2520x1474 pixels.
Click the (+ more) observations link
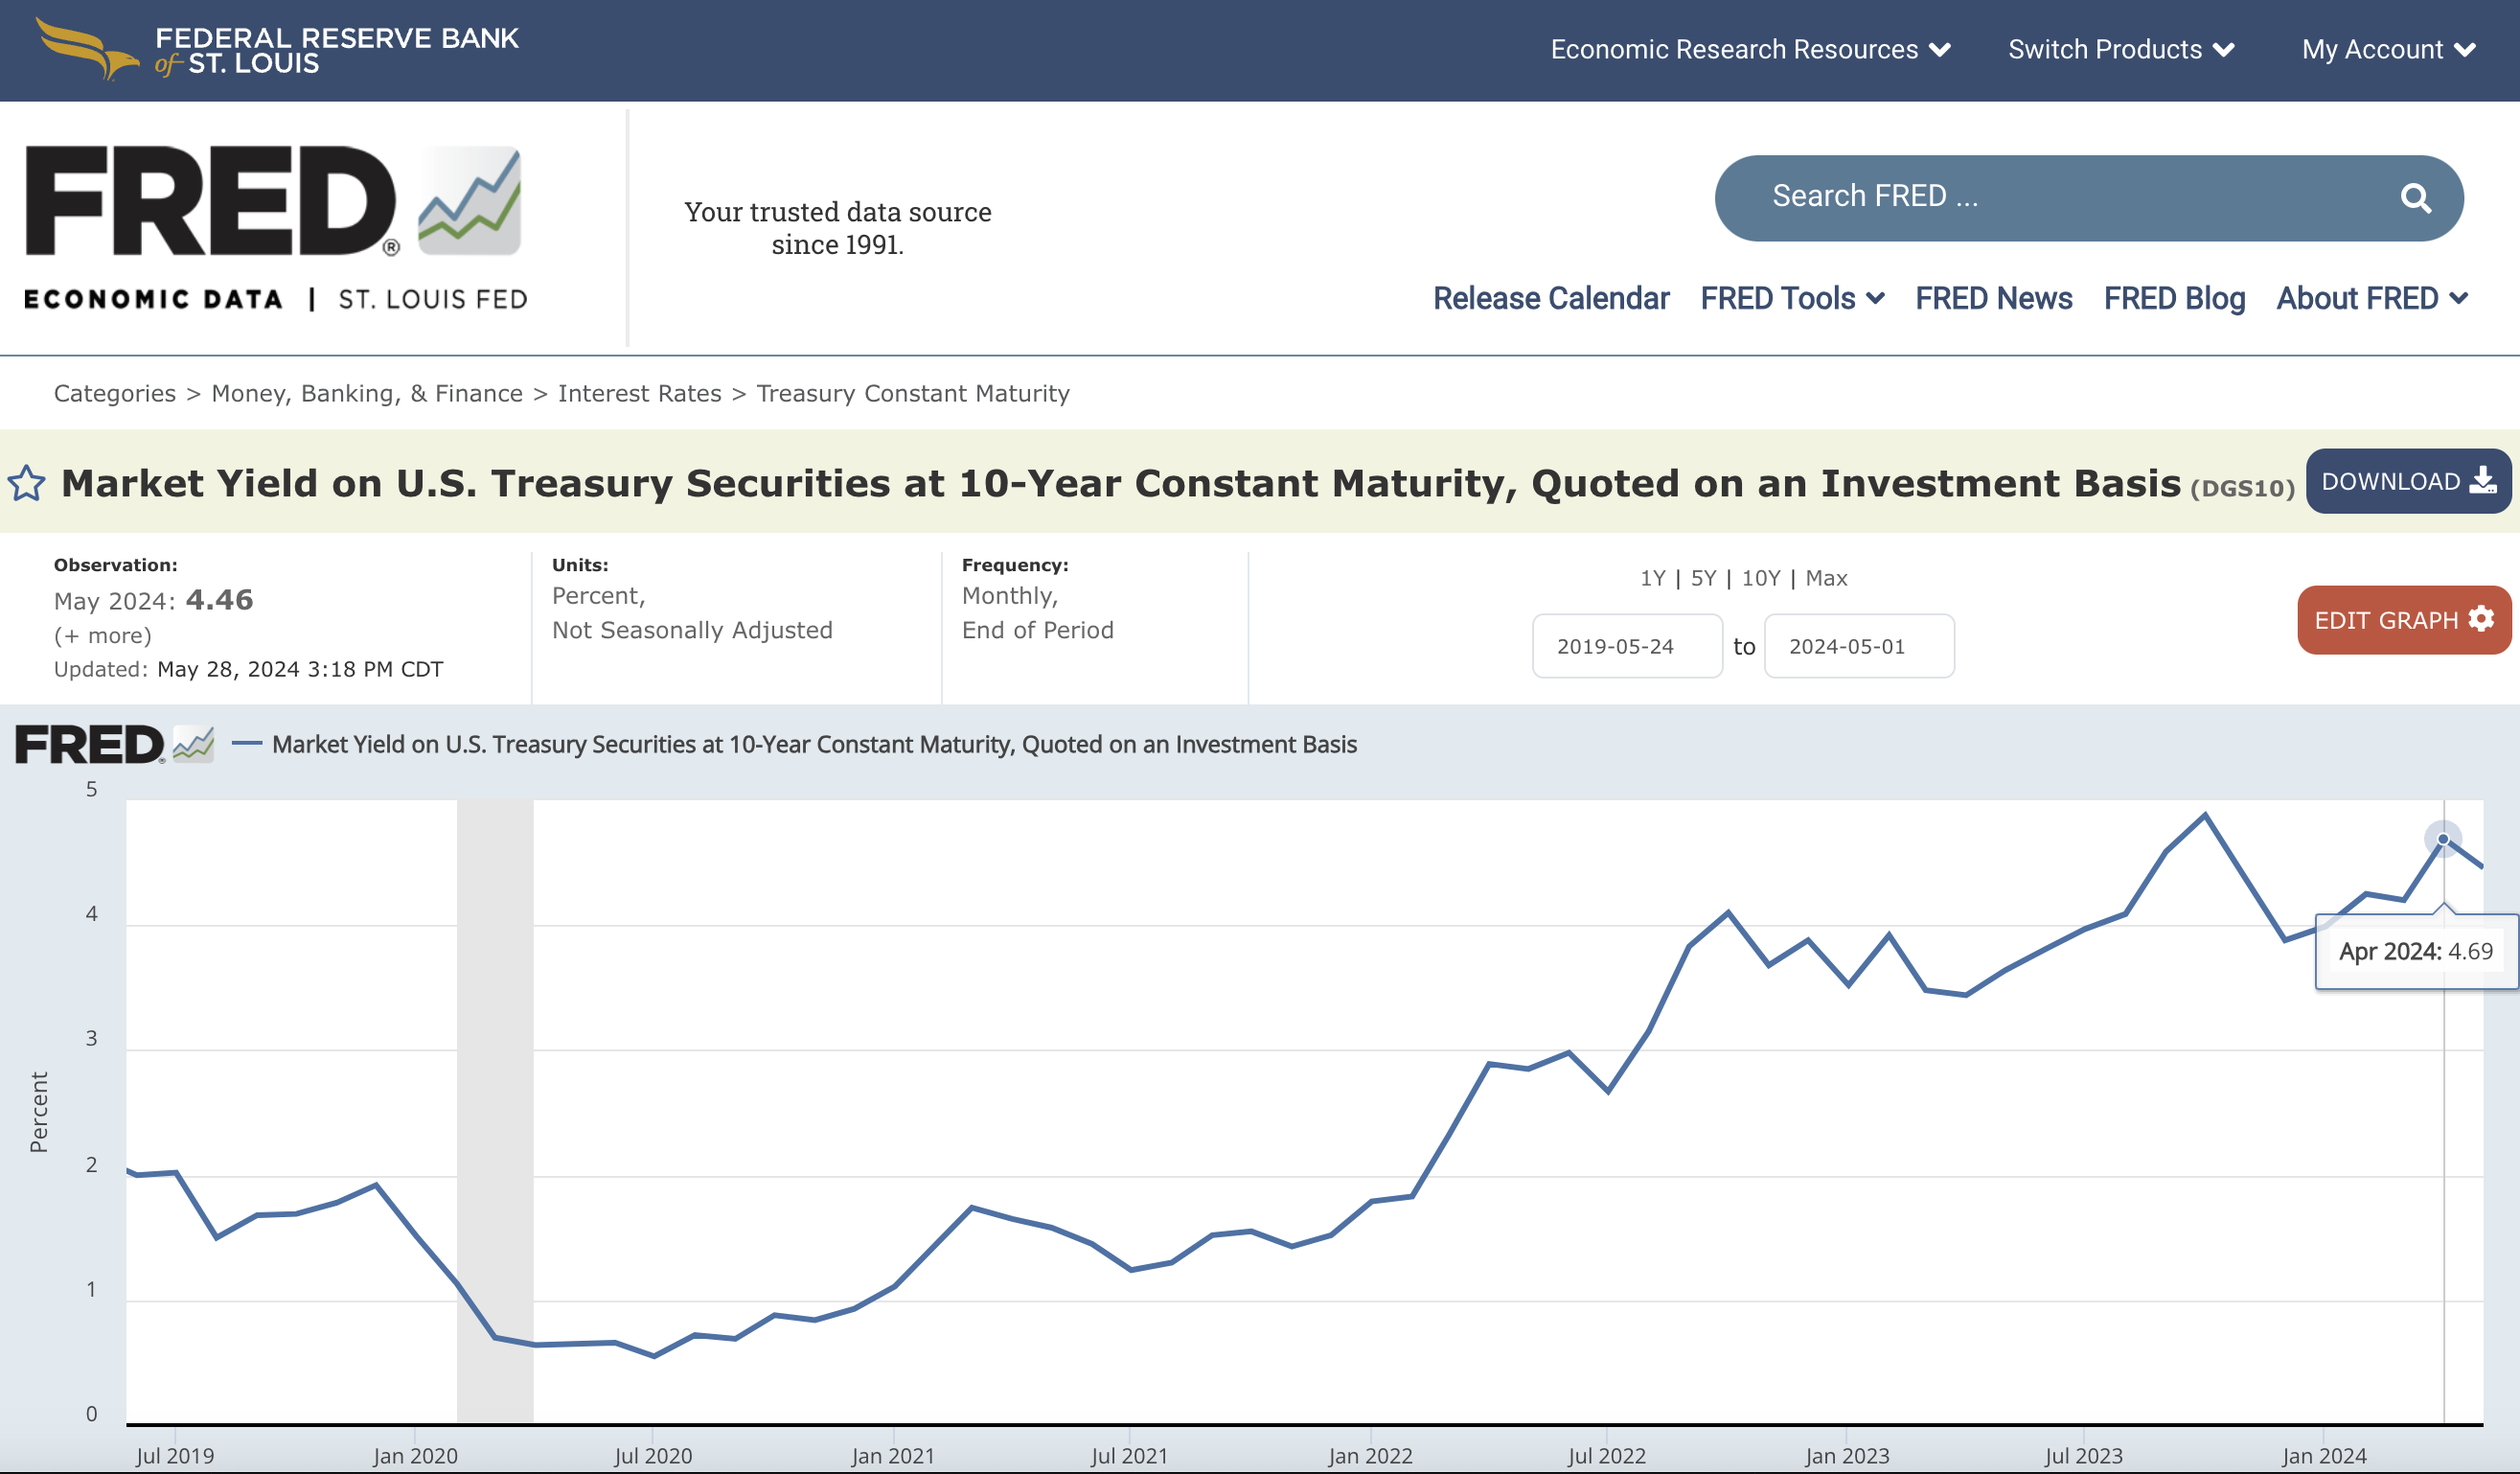(x=103, y=635)
